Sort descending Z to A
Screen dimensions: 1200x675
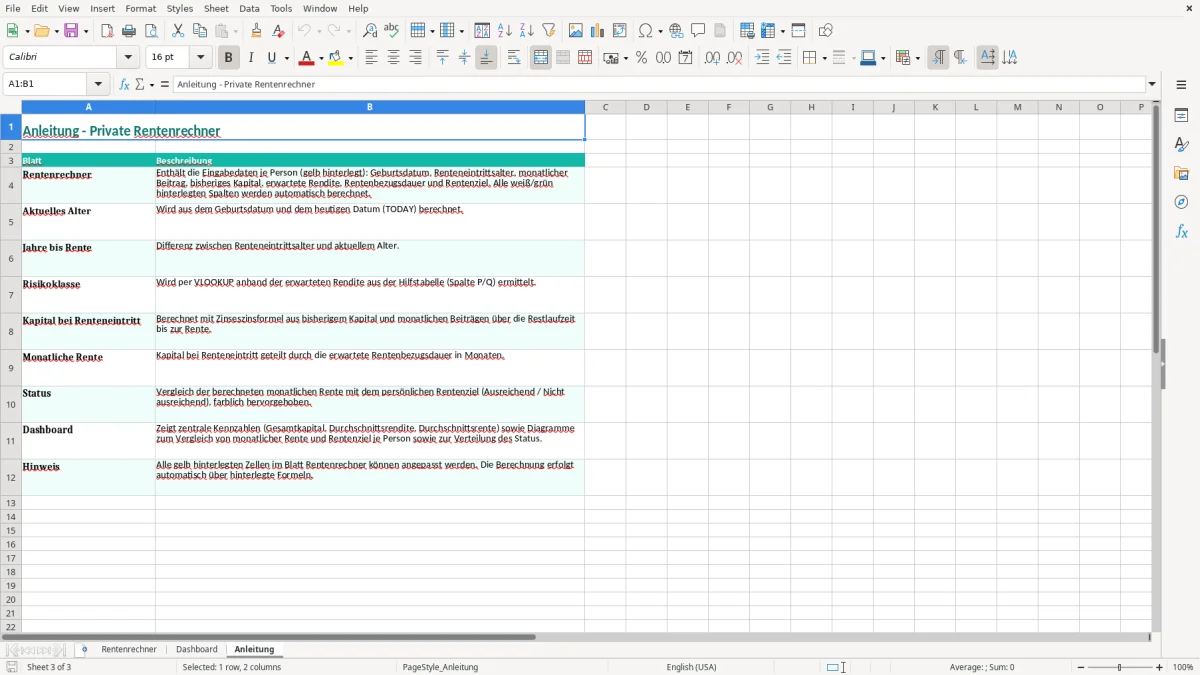pyautogui.click(x=527, y=31)
